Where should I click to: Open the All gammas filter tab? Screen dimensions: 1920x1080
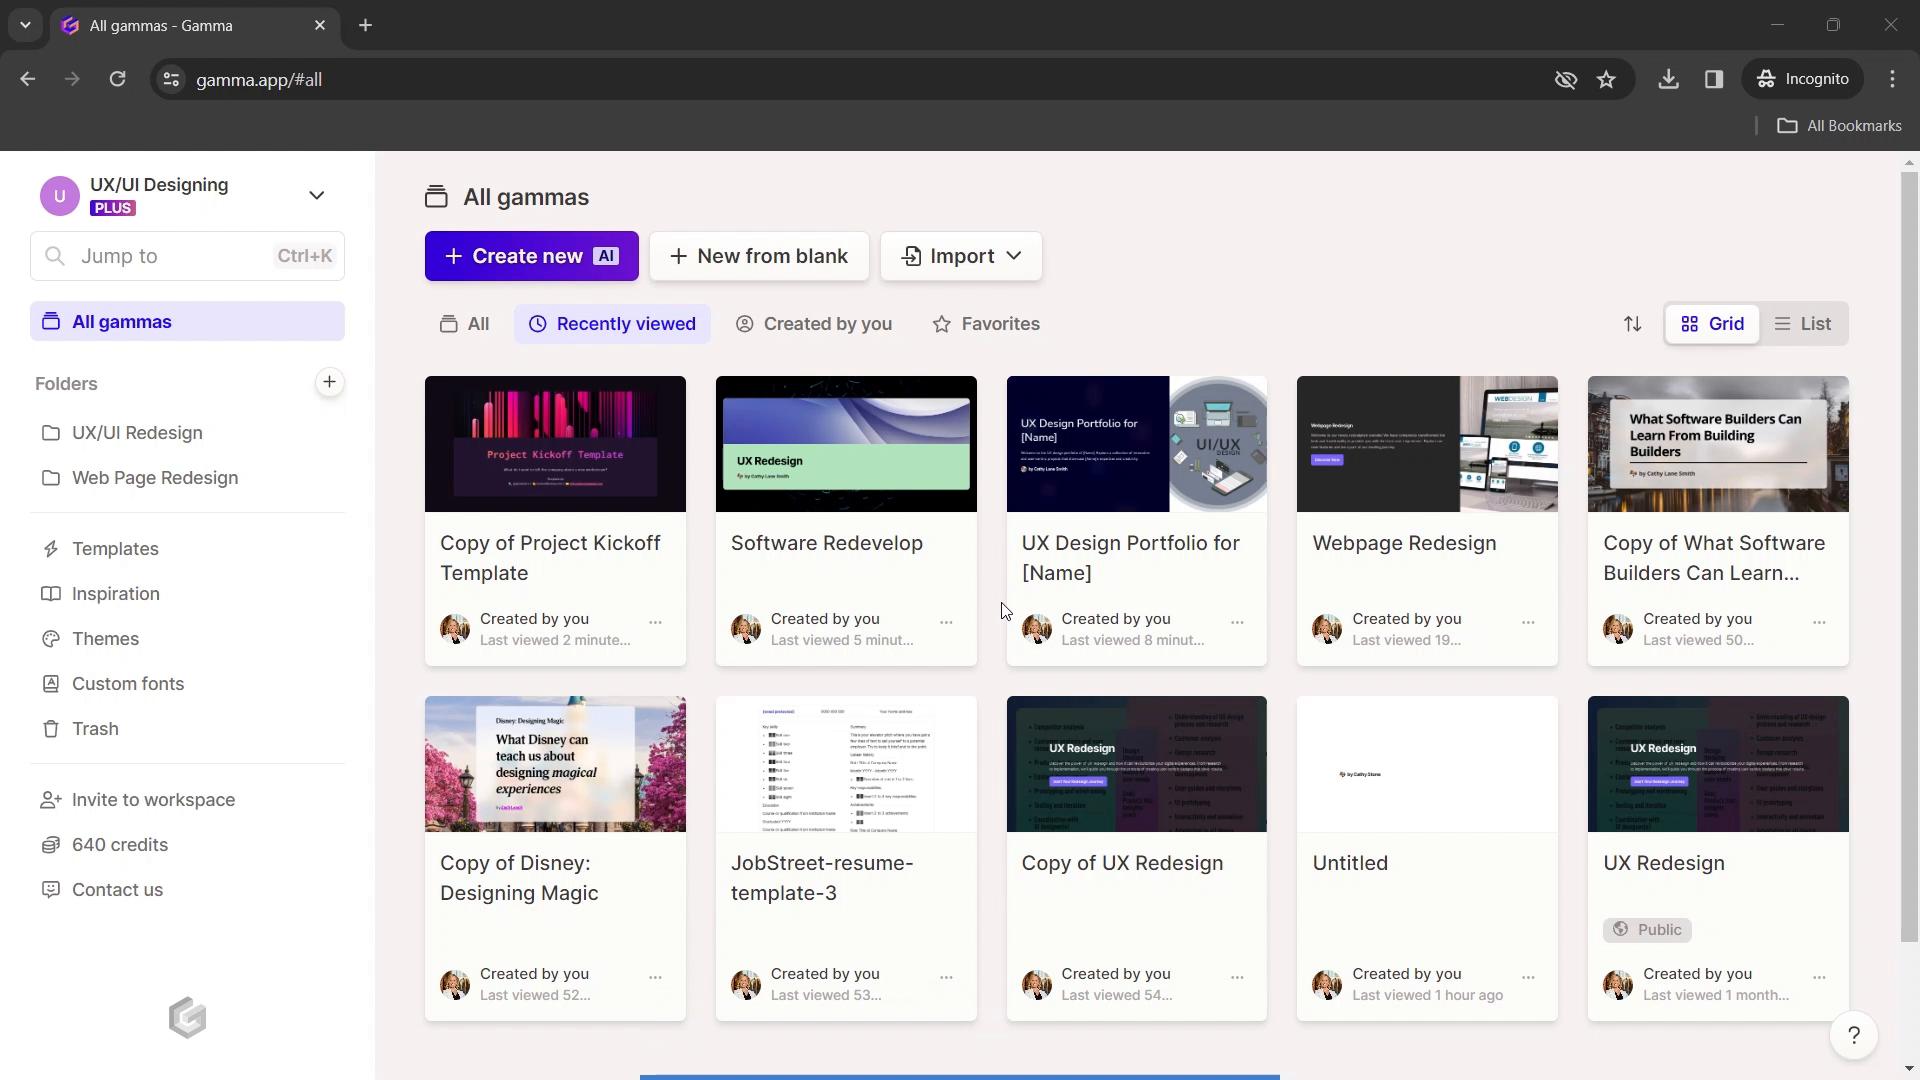465,323
